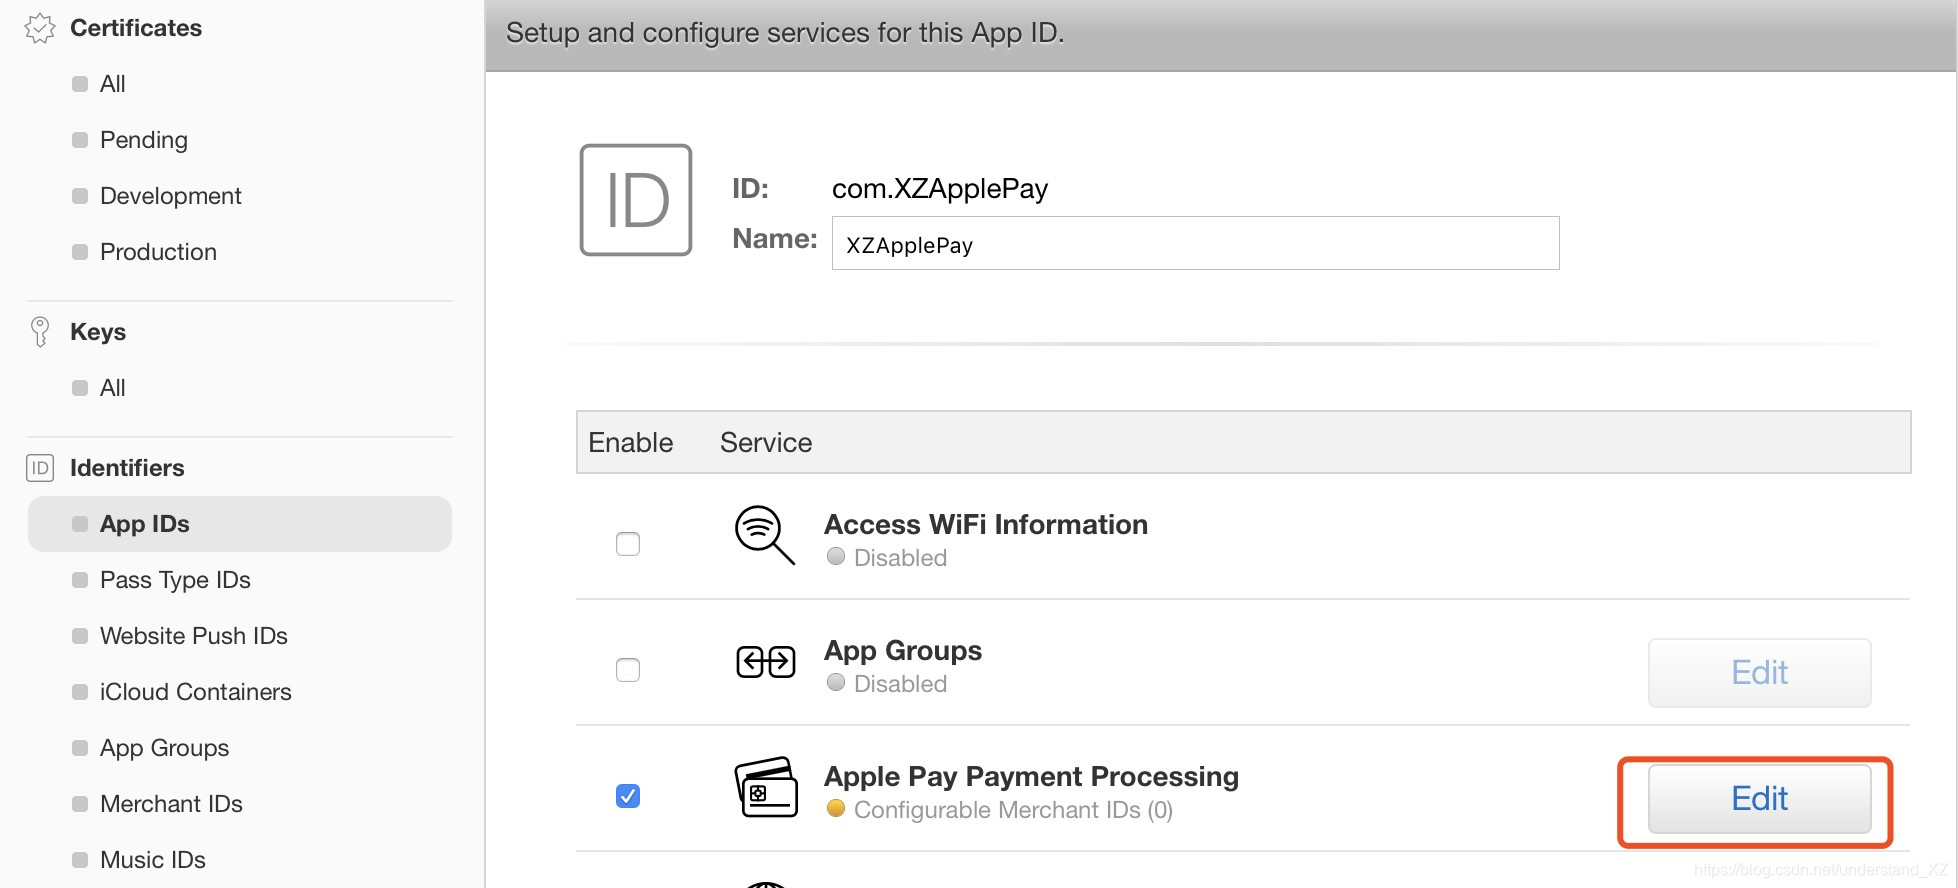Open Pass Type IDs
The width and height of the screenshot is (1958, 888).
pyautogui.click(x=175, y=580)
